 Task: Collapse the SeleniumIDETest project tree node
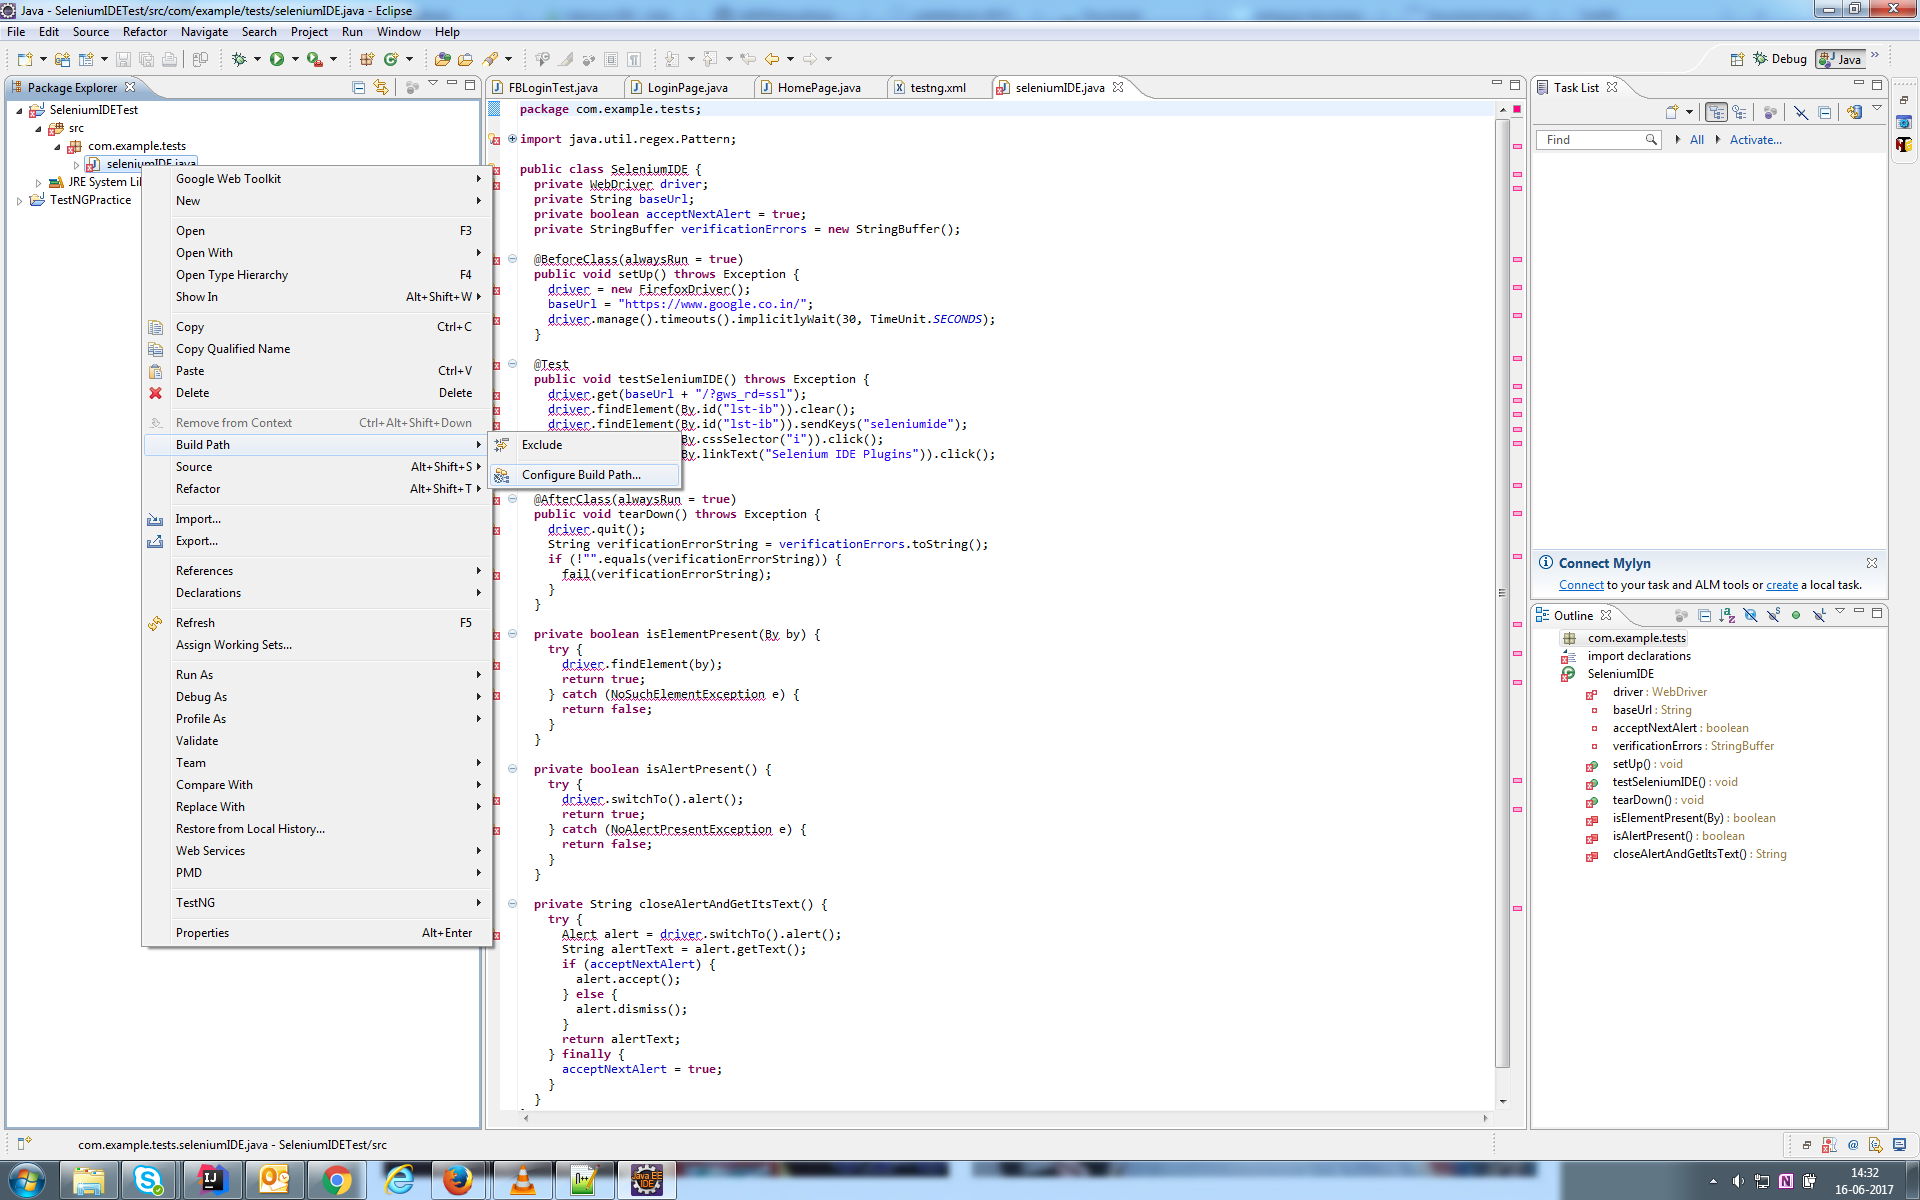click(x=19, y=110)
